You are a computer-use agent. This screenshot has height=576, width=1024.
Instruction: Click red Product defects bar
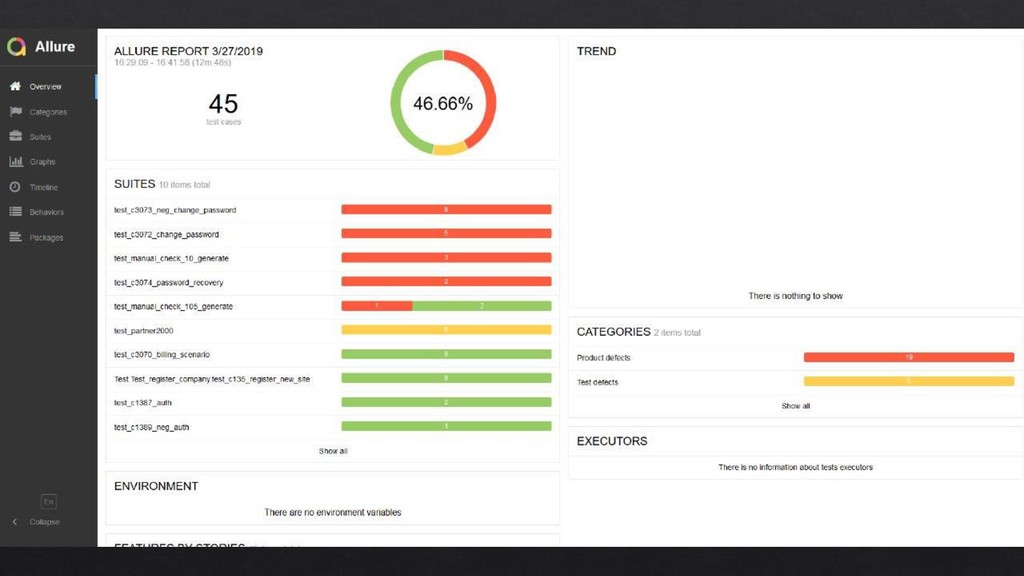click(908, 357)
